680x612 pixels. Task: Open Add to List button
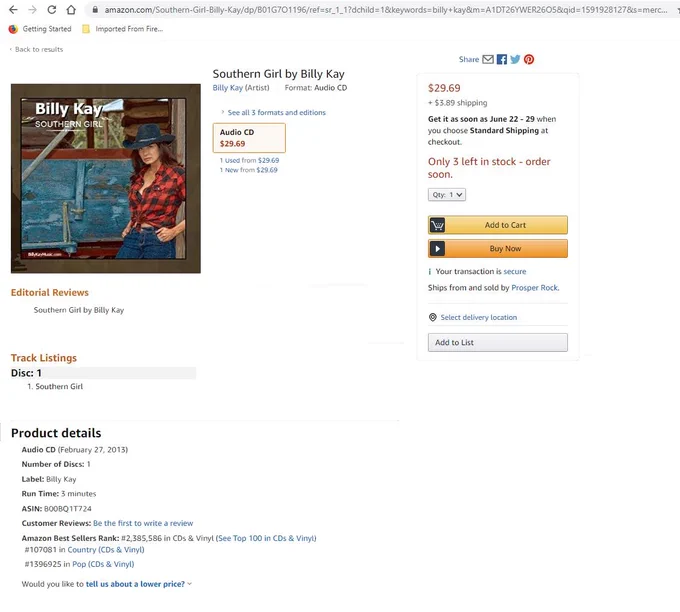click(x=497, y=342)
